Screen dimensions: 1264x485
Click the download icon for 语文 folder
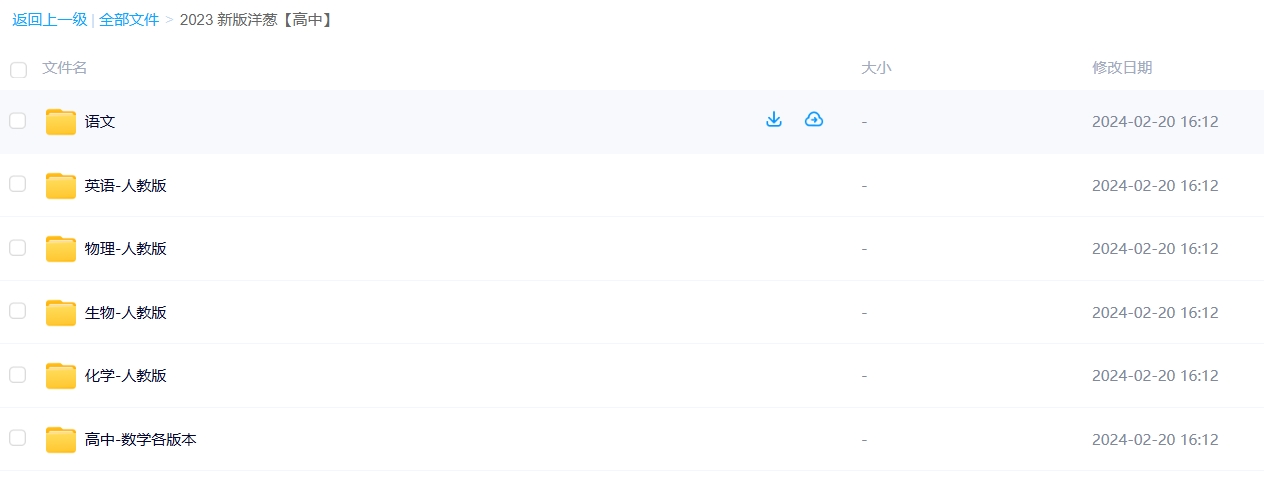click(773, 120)
